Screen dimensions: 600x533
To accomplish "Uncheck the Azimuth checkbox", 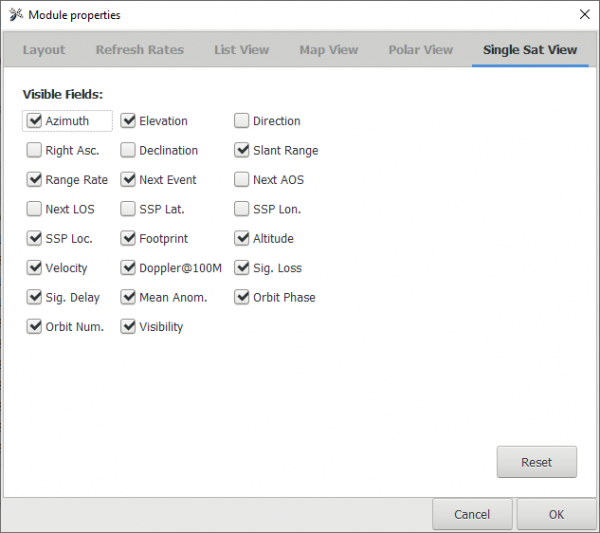I will [x=35, y=121].
